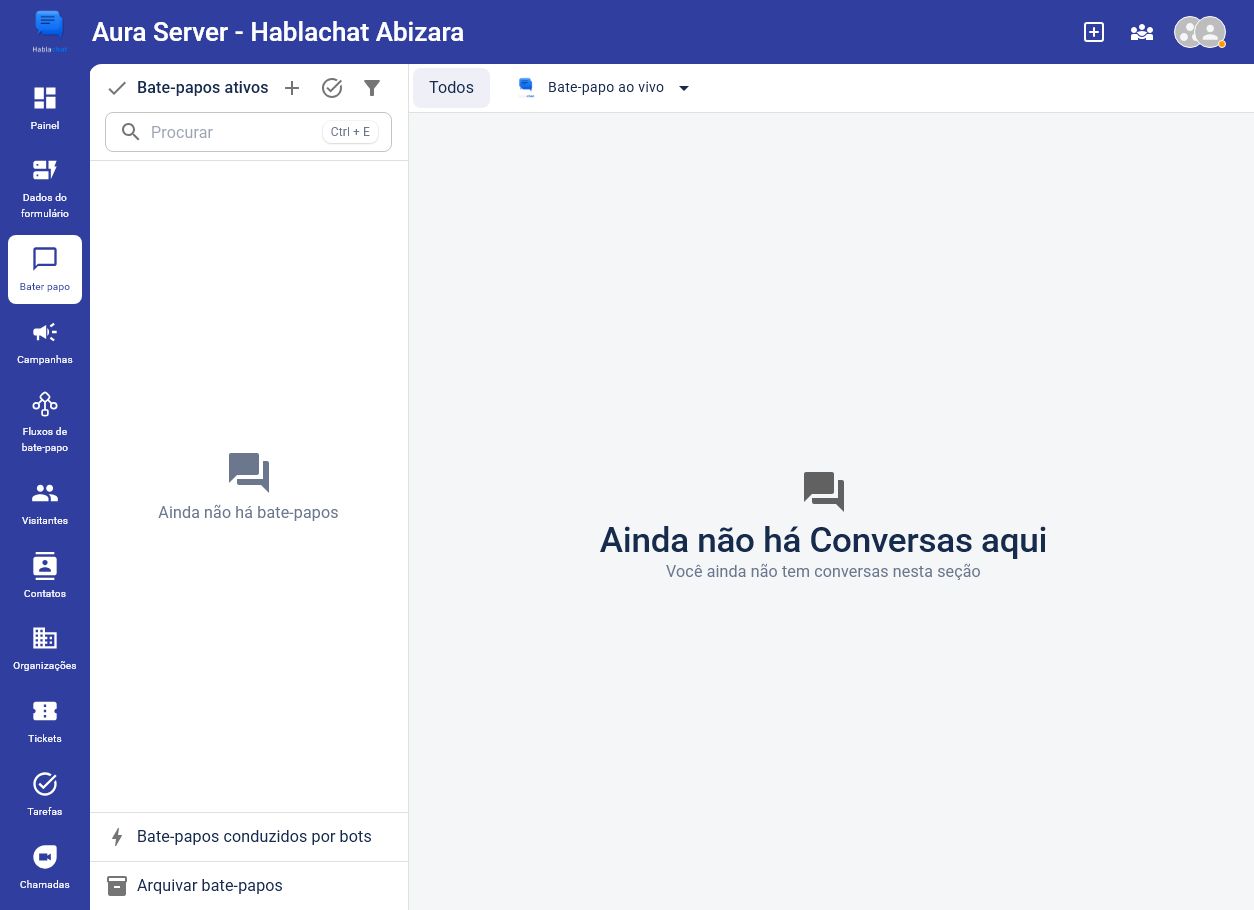Go to Fluxos de bate-papo

[x=45, y=422]
